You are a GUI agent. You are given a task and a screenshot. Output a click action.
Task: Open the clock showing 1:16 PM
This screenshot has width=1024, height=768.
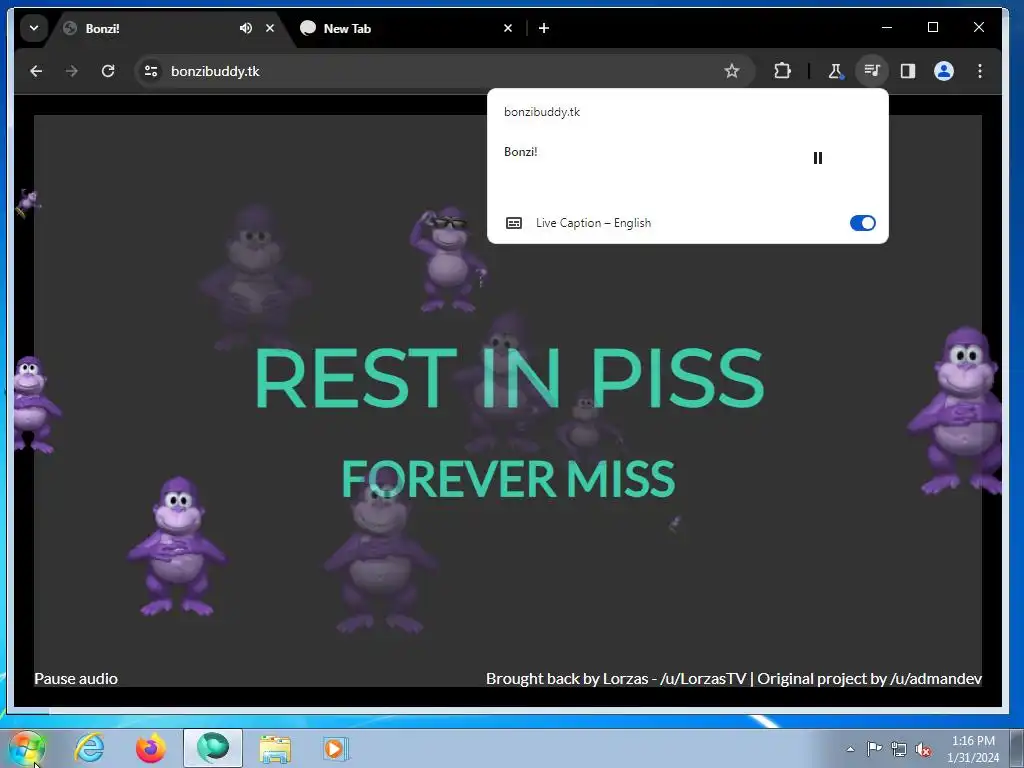click(973, 749)
